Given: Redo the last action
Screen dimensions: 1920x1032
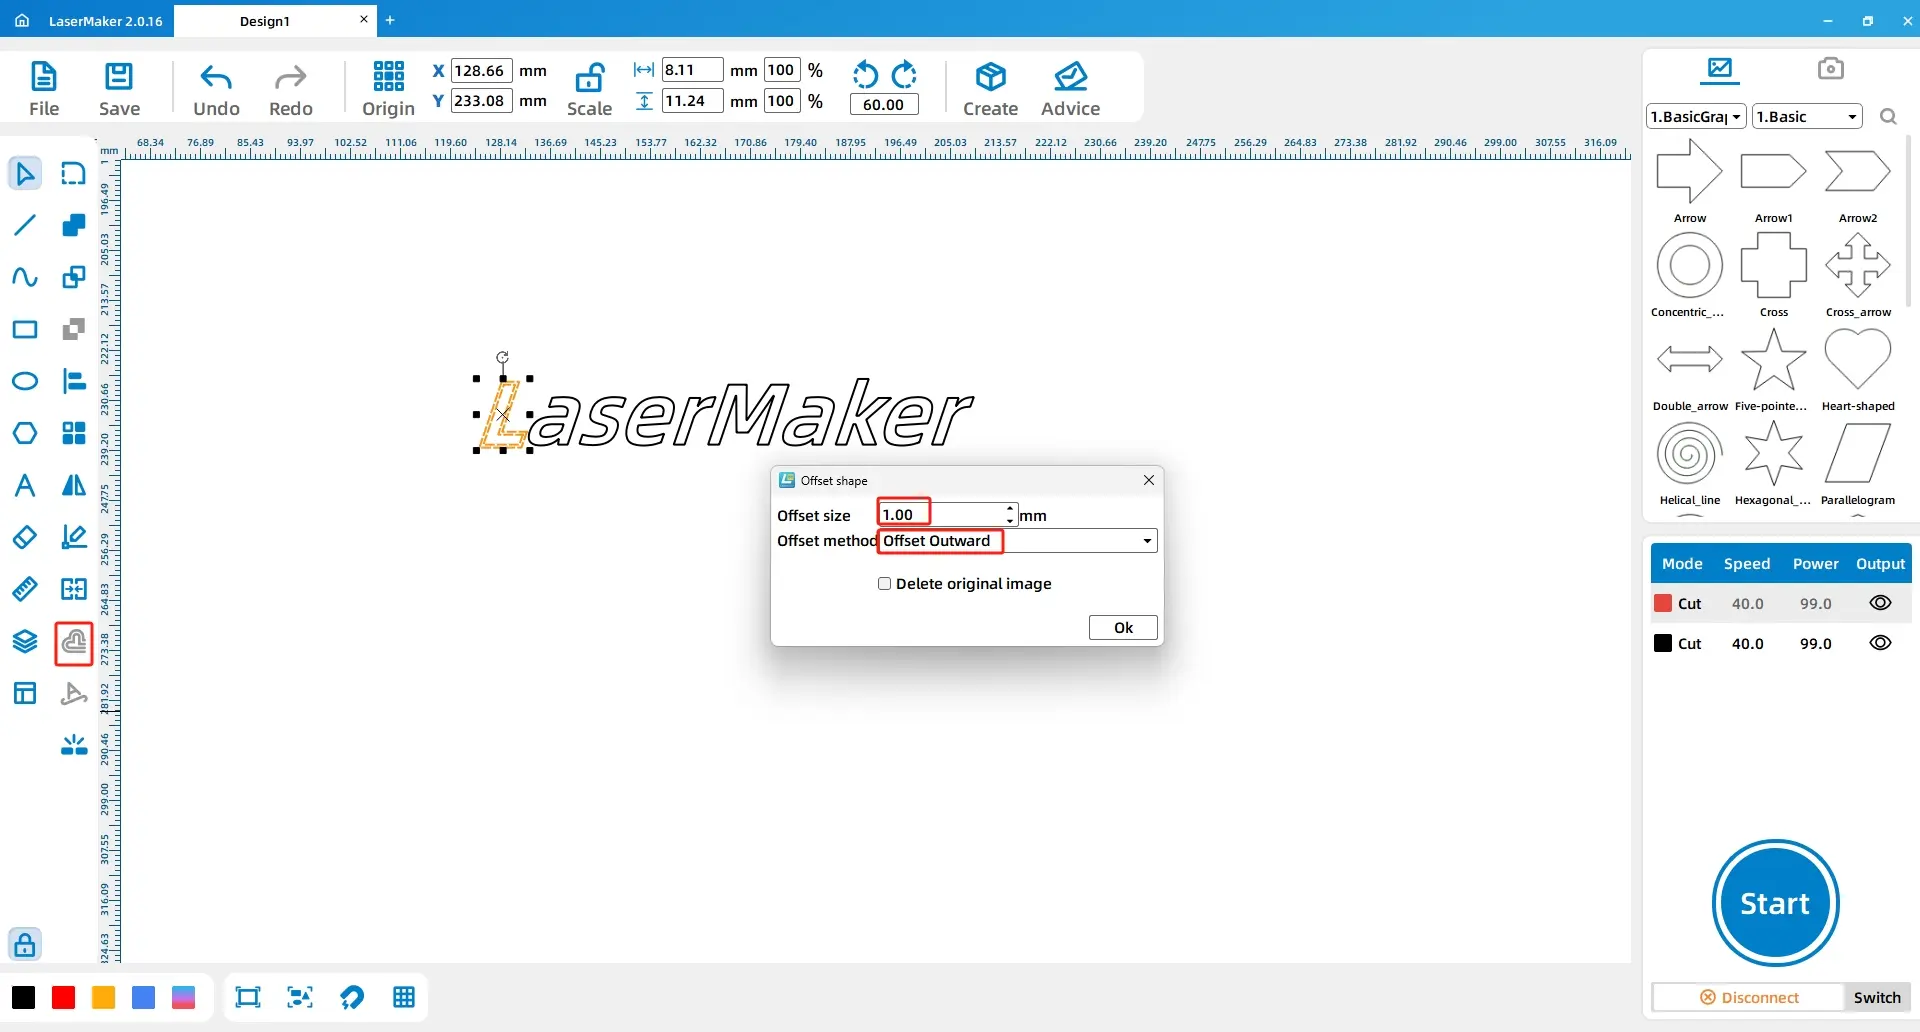Looking at the screenshot, I should pos(291,88).
